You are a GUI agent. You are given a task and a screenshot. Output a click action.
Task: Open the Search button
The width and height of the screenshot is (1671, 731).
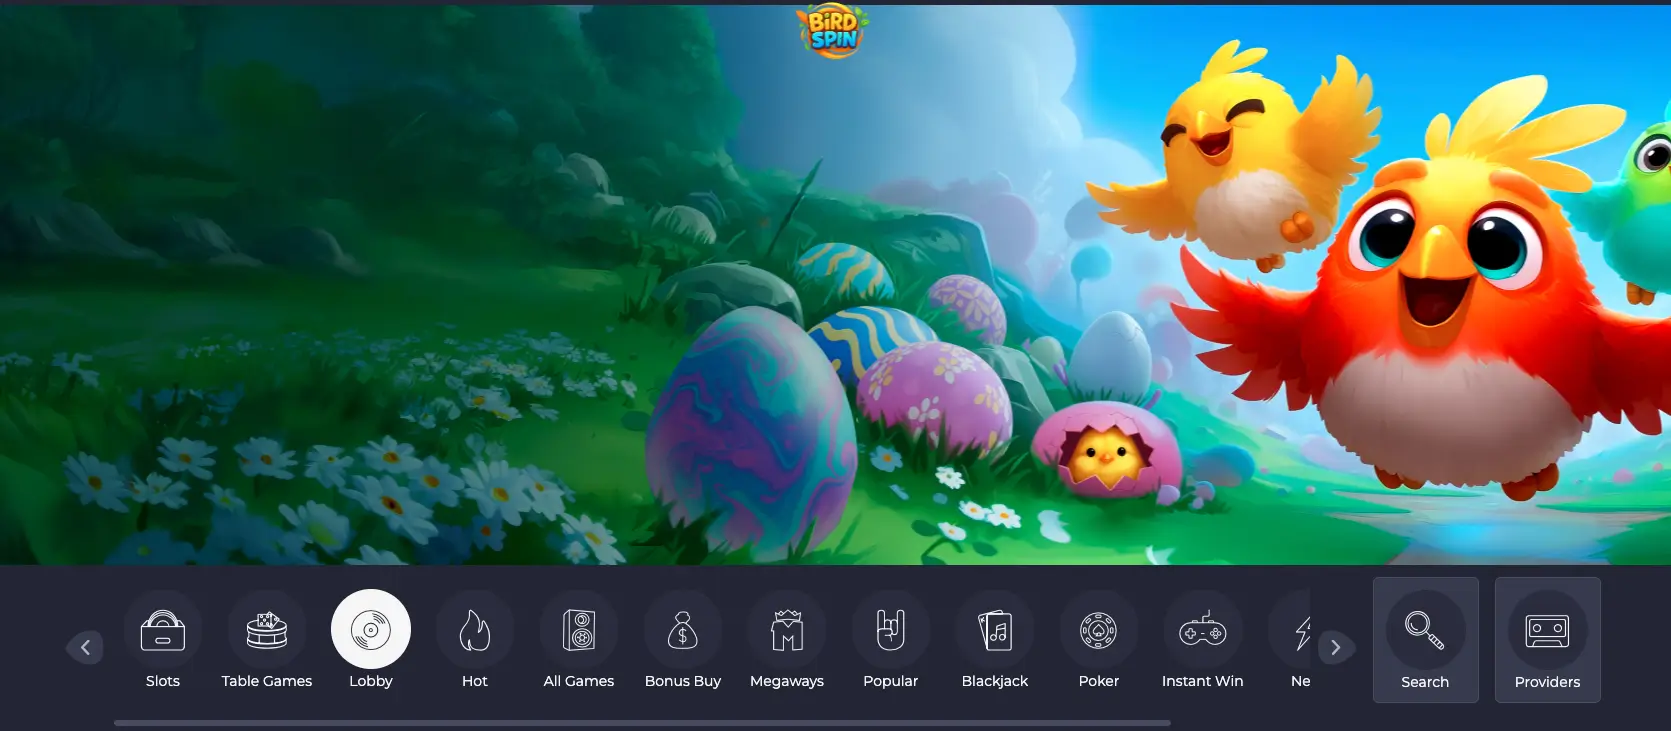(1426, 640)
